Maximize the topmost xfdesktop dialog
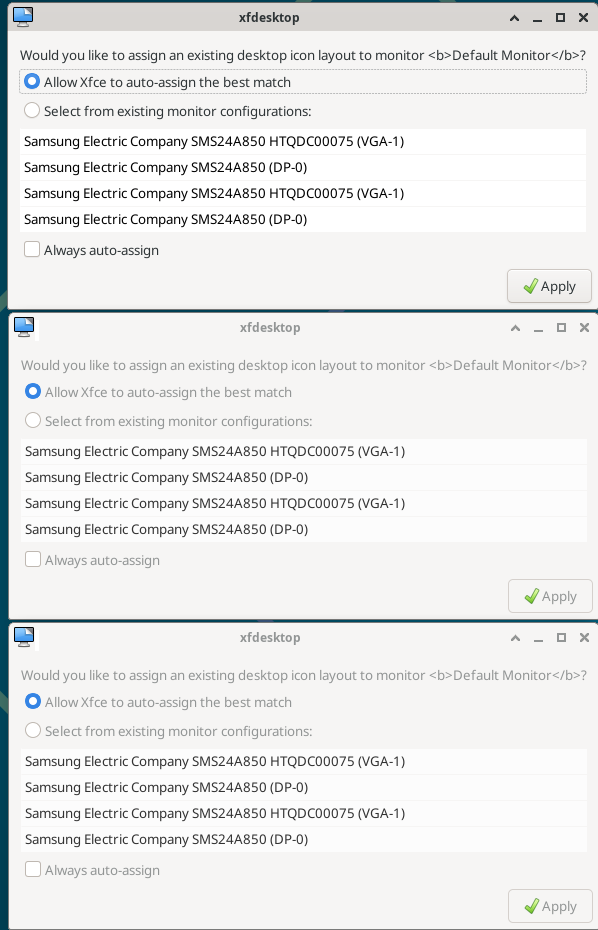598x930 pixels. coord(560,18)
